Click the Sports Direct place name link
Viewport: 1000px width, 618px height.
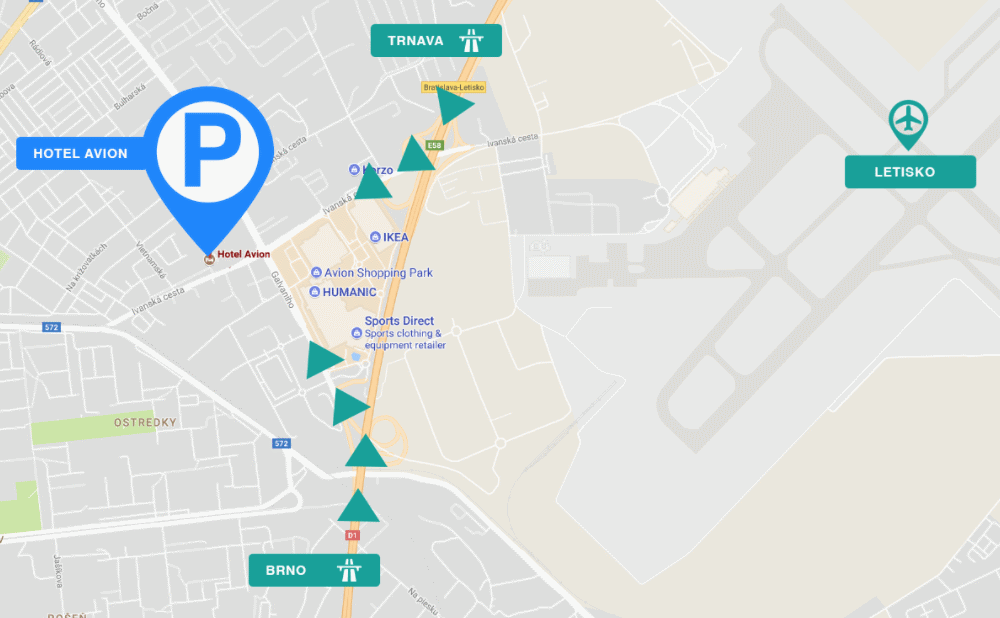(x=399, y=321)
